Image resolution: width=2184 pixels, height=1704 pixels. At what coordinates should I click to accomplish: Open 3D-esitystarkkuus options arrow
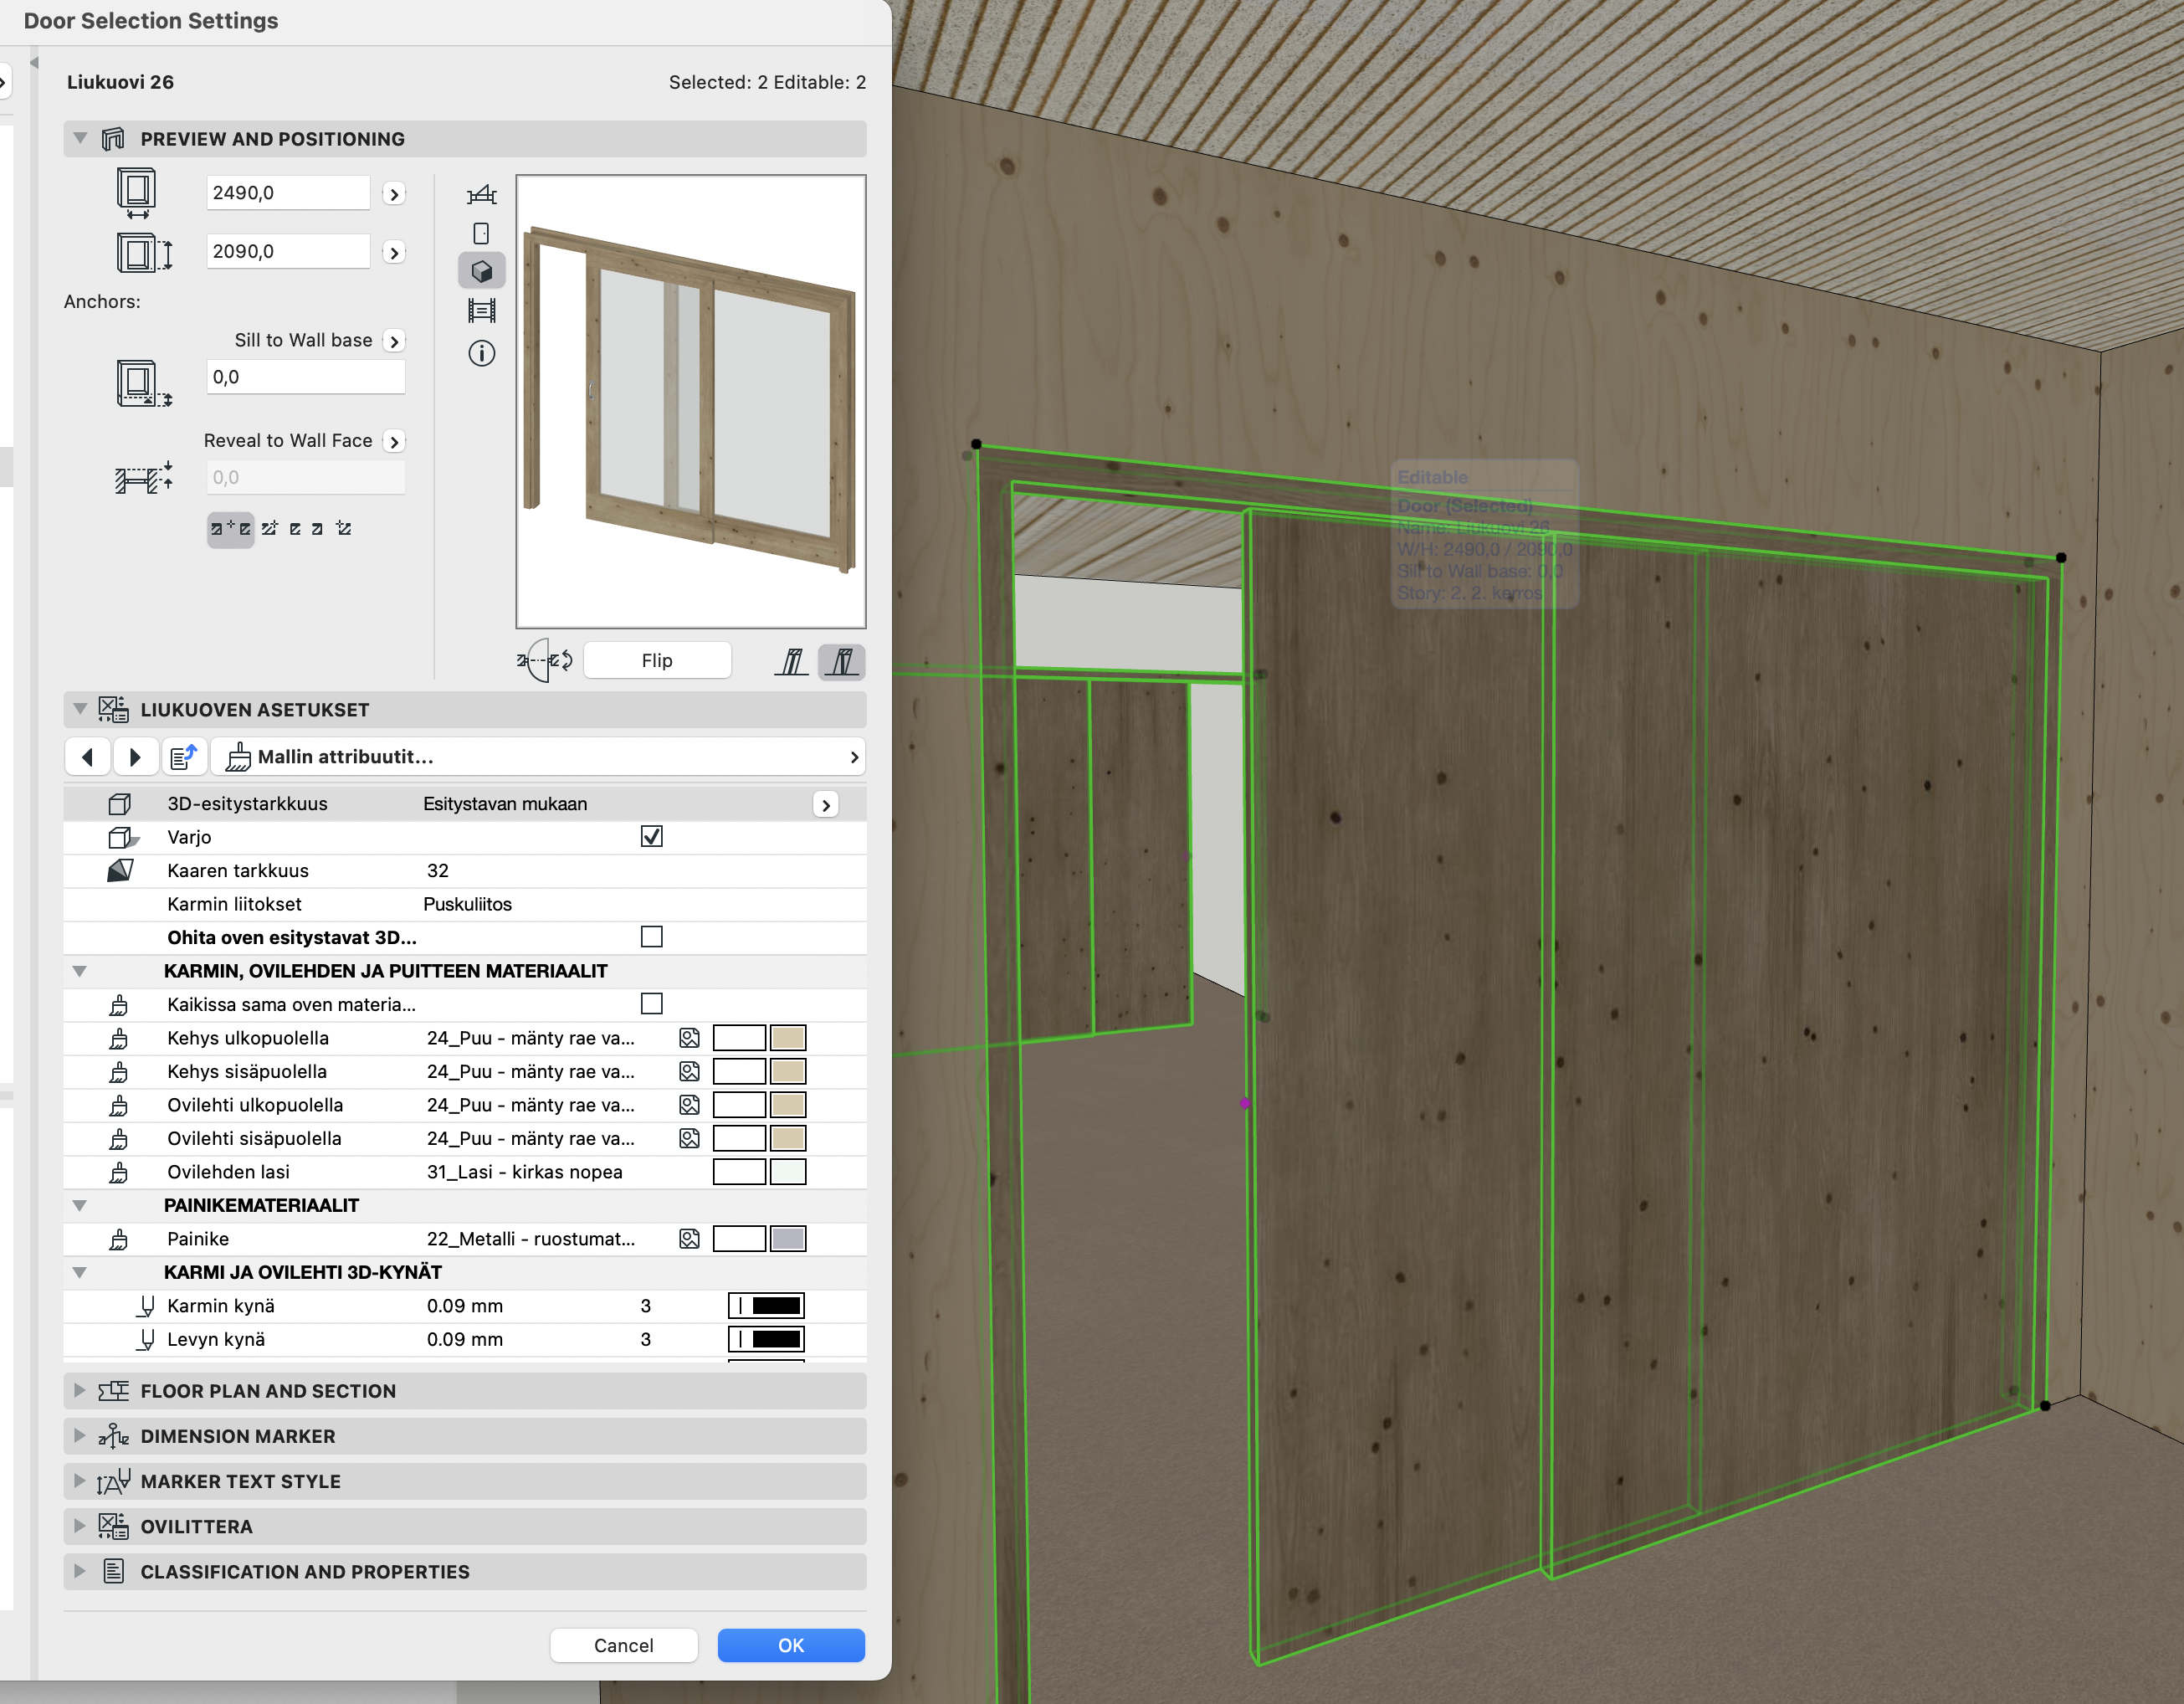(825, 804)
